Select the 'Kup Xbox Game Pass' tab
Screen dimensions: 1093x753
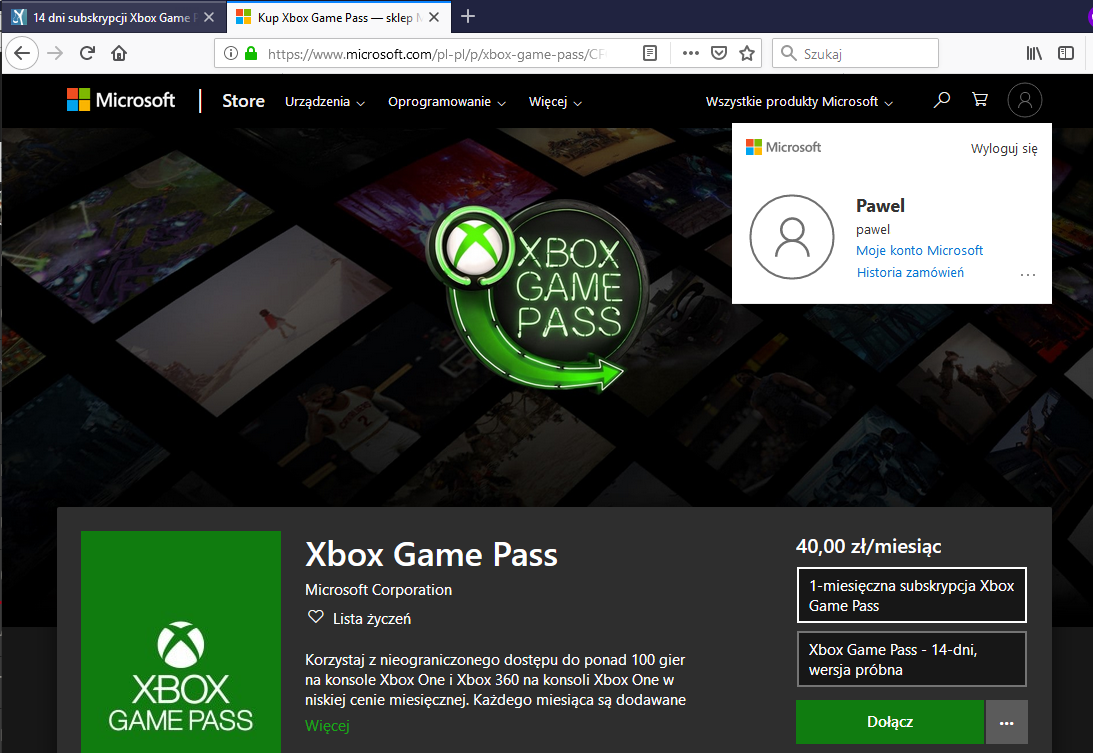coord(338,17)
